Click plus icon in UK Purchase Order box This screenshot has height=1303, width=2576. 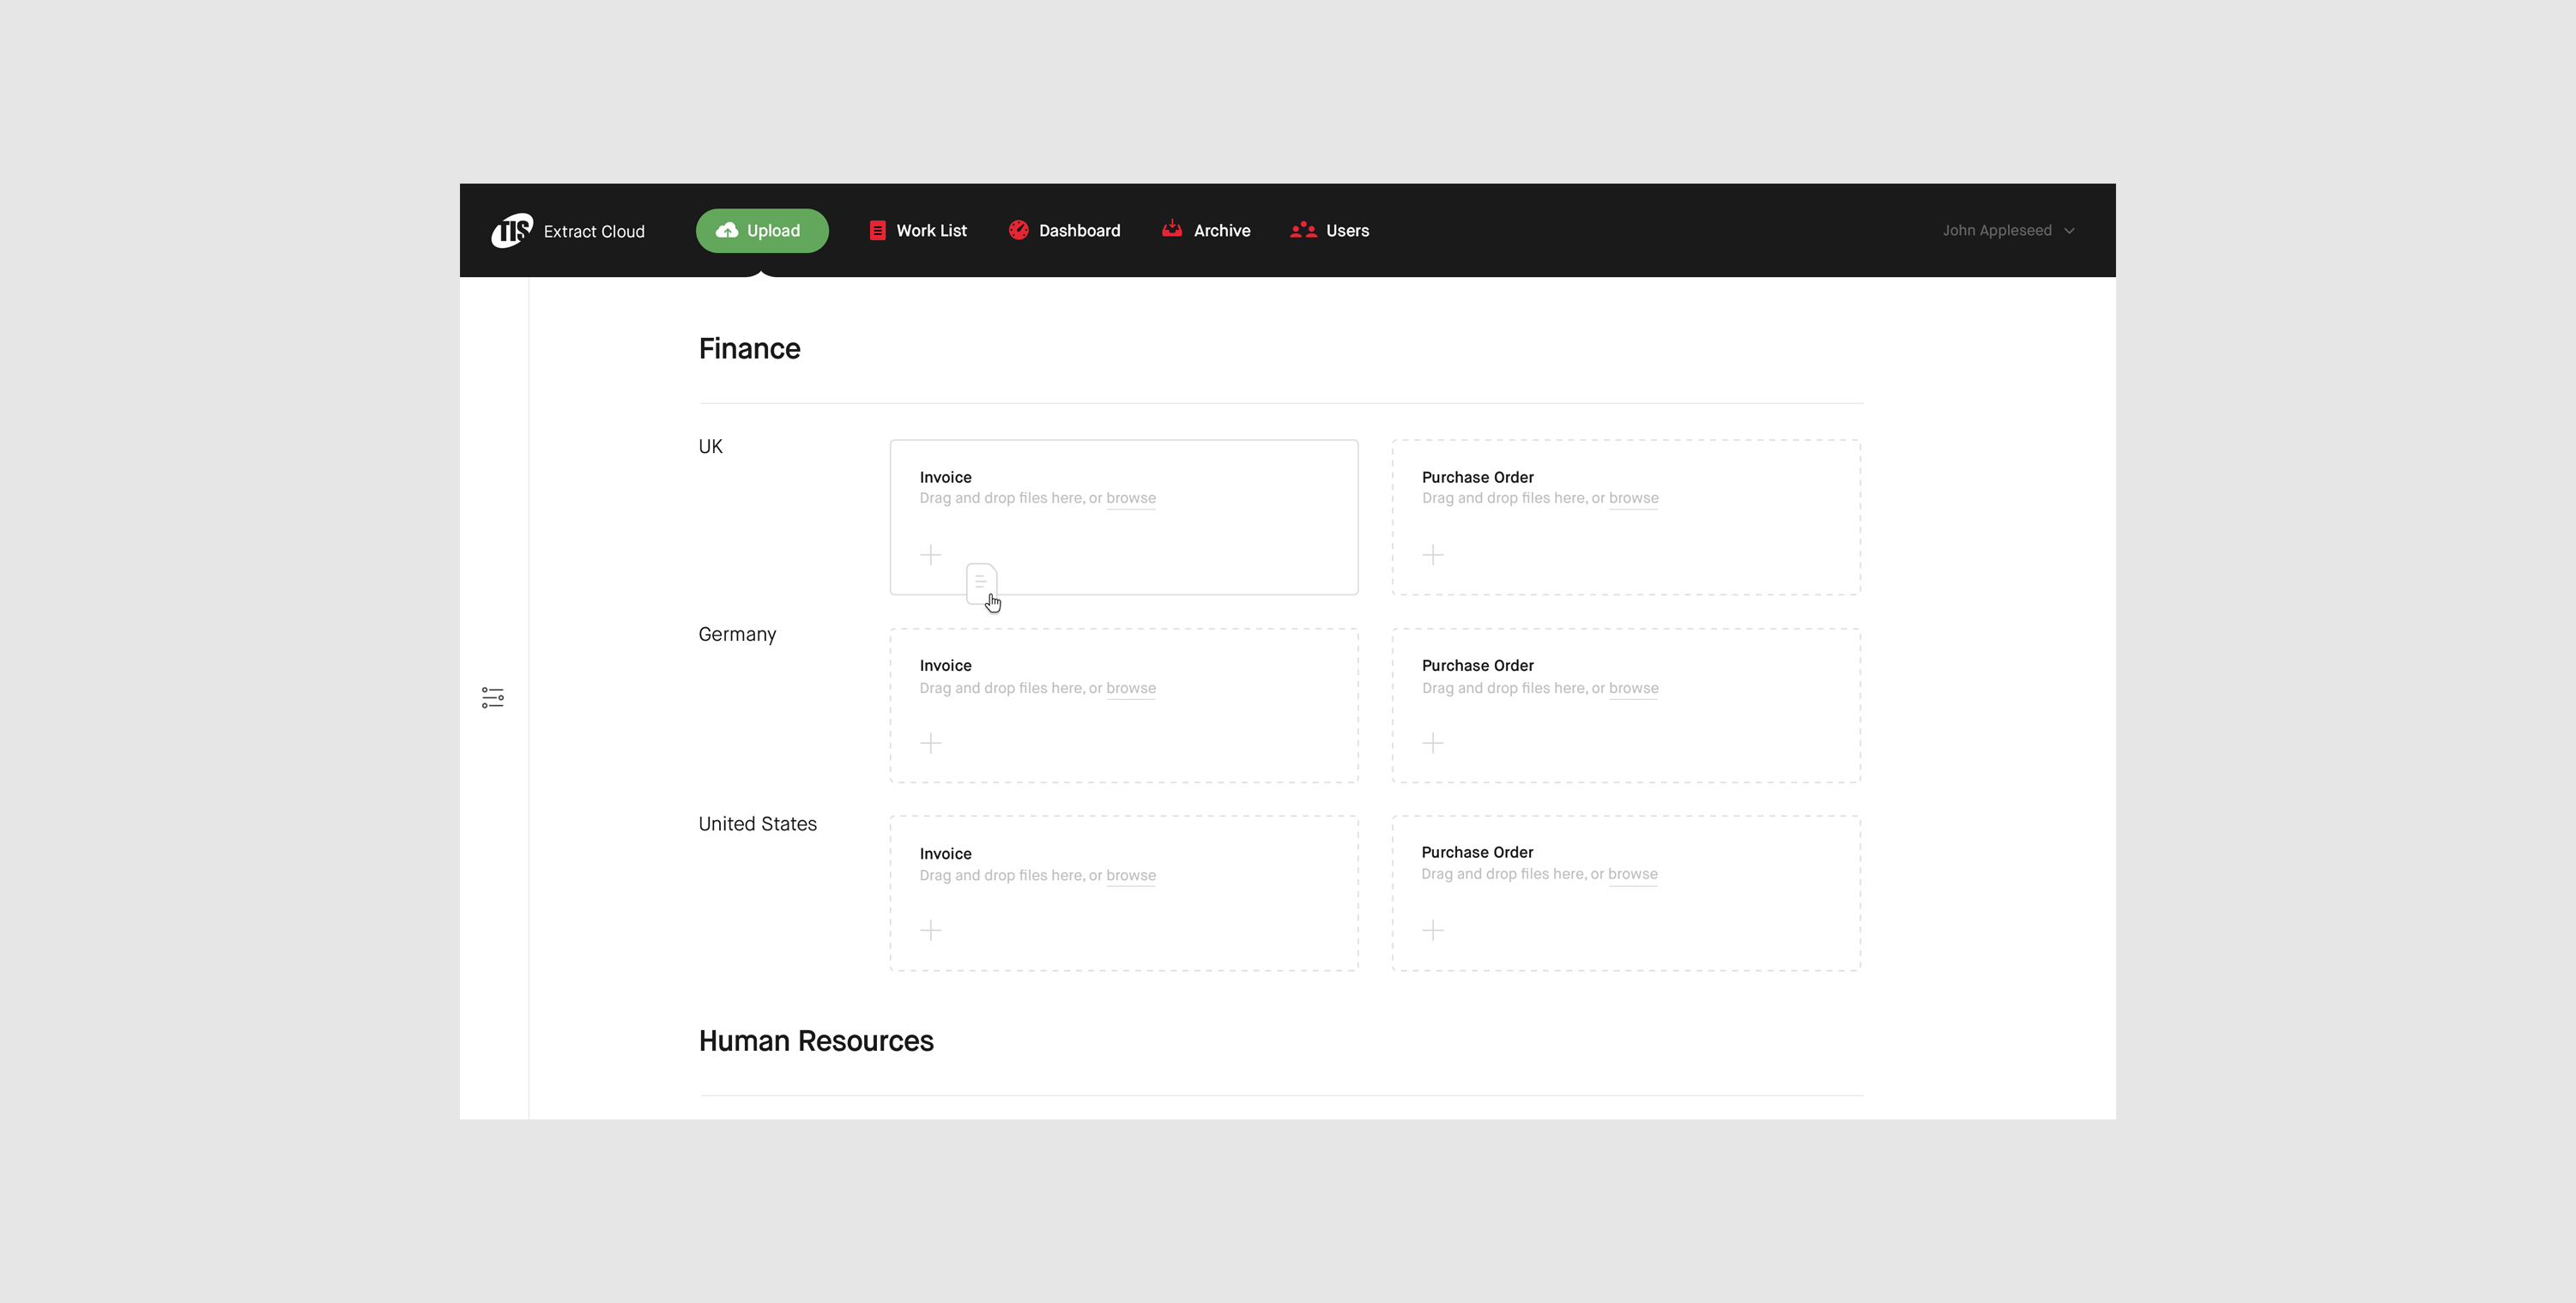coord(1432,555)
